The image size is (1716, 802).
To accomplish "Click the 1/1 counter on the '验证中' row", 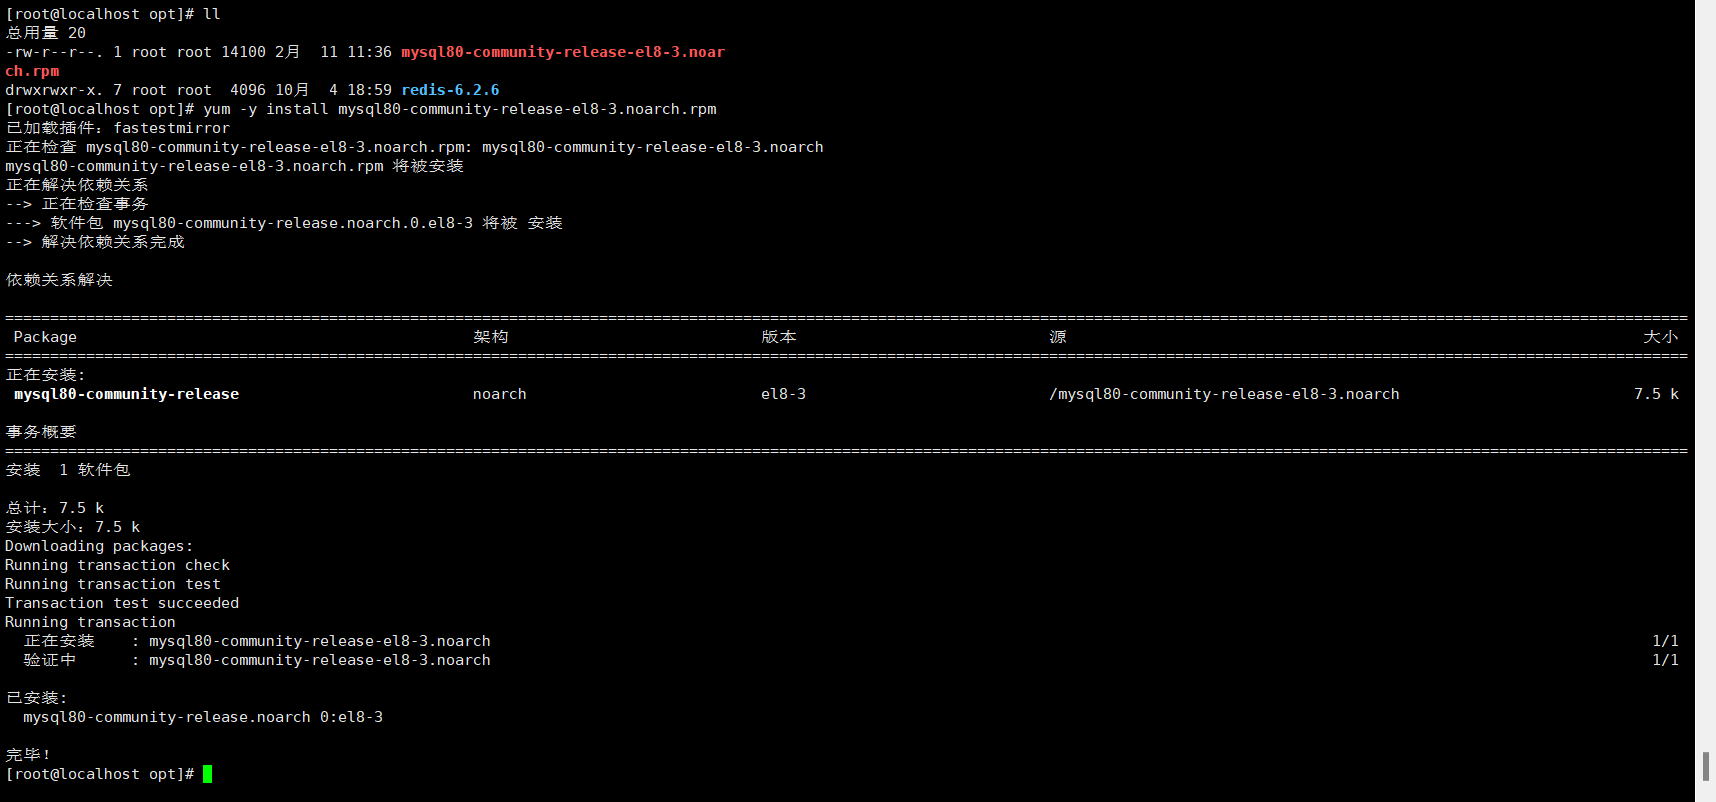I will pyautogui.click(x=1665, y=660).
